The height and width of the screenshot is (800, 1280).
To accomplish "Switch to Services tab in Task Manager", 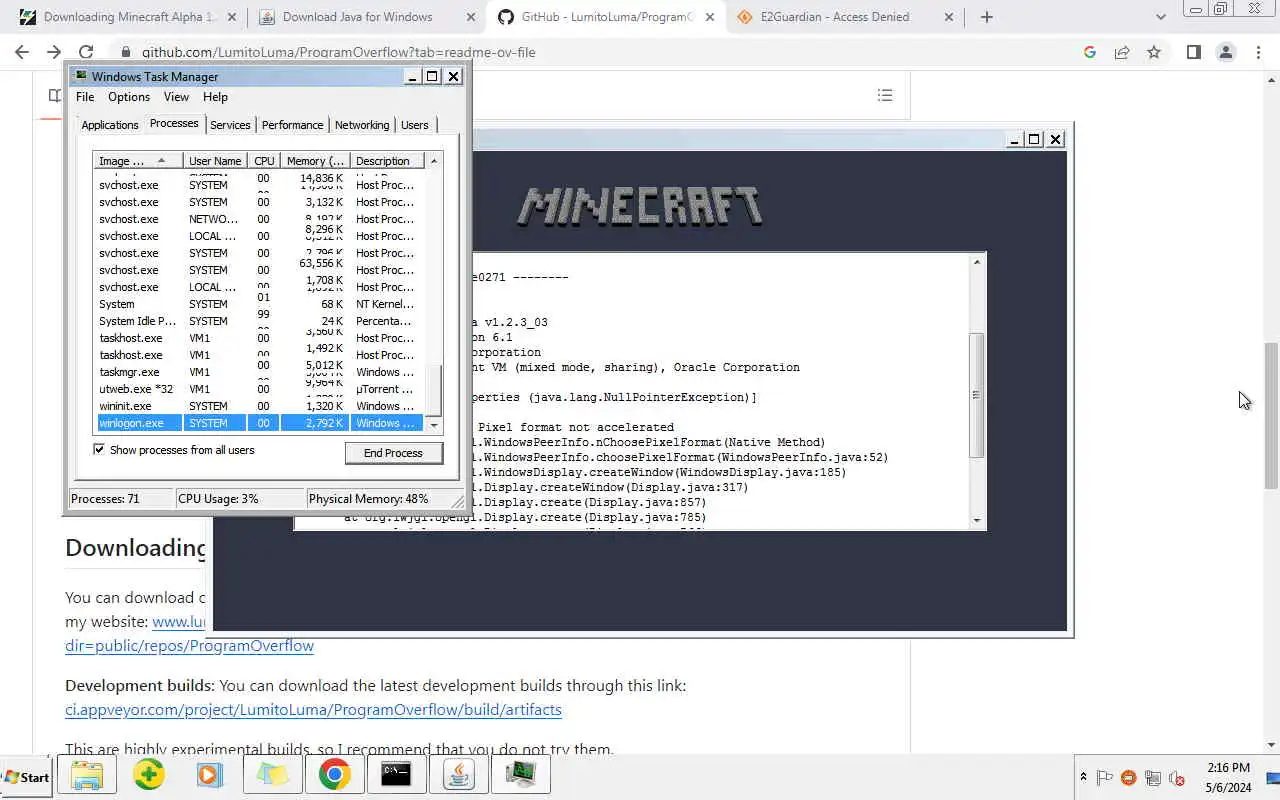I will pos(230,125).
